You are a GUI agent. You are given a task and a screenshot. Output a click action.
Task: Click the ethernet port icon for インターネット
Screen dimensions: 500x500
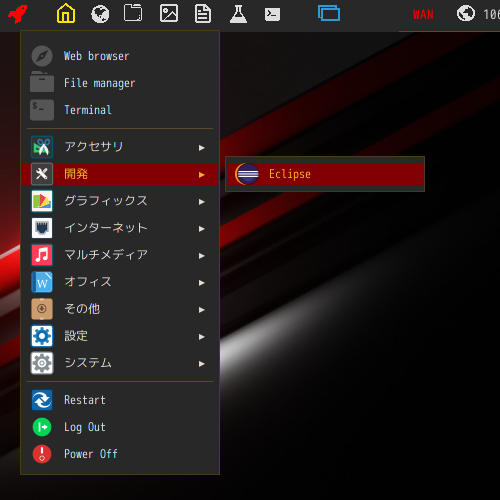[42, 228]
